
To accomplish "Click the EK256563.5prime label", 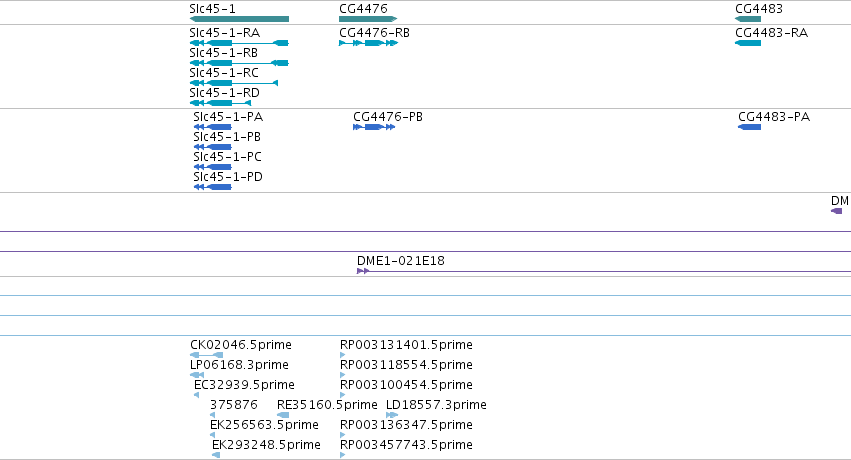I will coord(264,425).
